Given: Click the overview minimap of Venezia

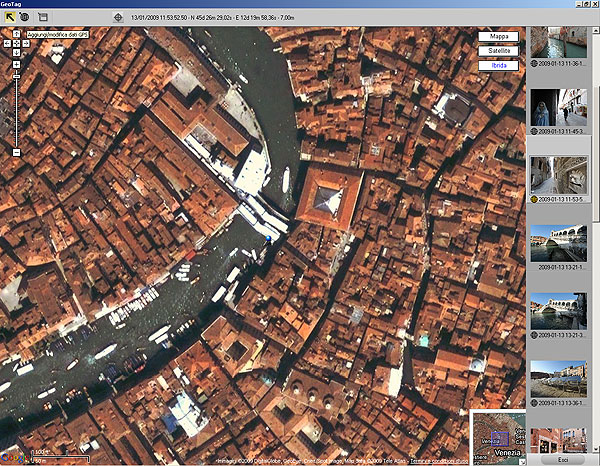Looking at the screenshot, I should (x=498, y=437).
